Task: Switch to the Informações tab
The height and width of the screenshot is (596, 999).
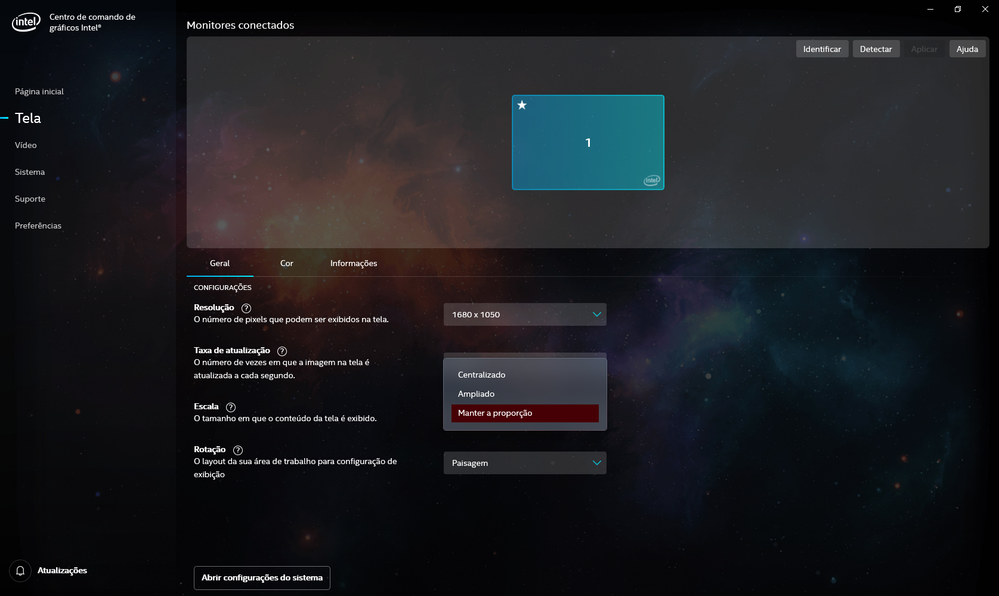Action: click(354, 263)
